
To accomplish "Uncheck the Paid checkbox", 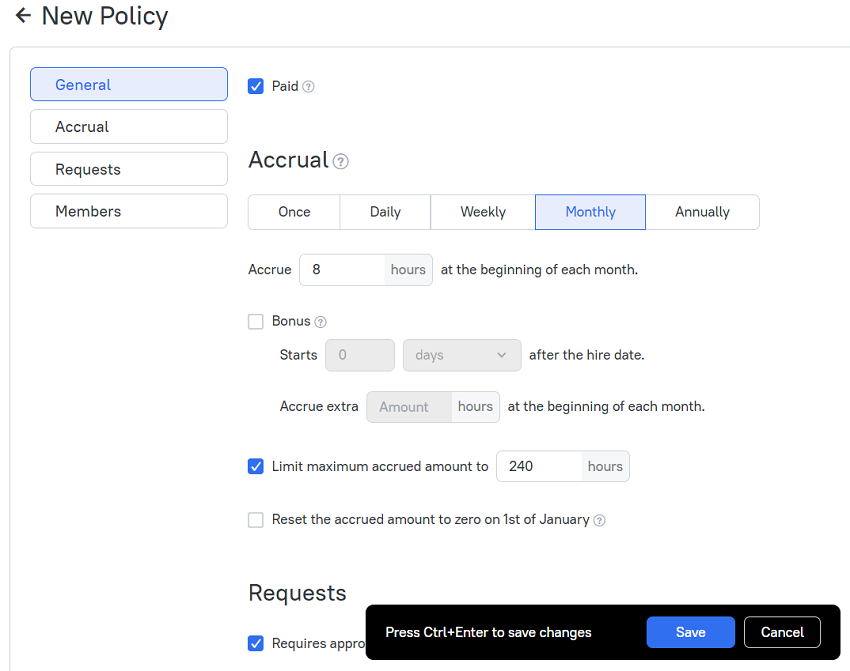I will coord(256,86).
